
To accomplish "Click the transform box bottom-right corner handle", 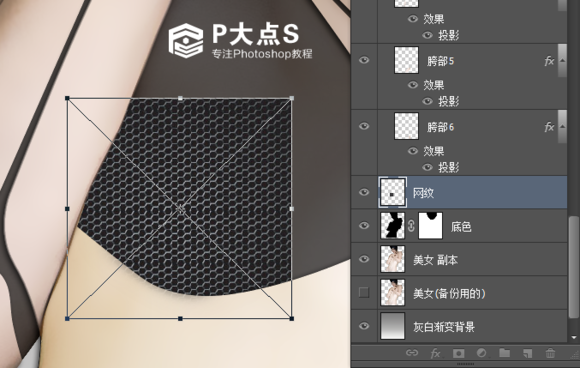I will pos(292,318).
